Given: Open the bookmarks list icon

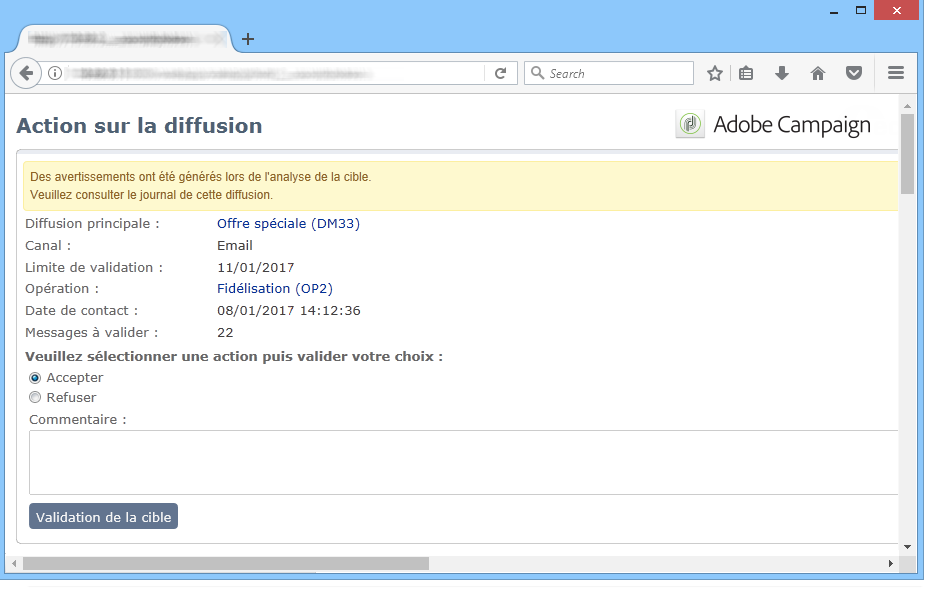Looking at the screenshot, I should click(746, 73).
